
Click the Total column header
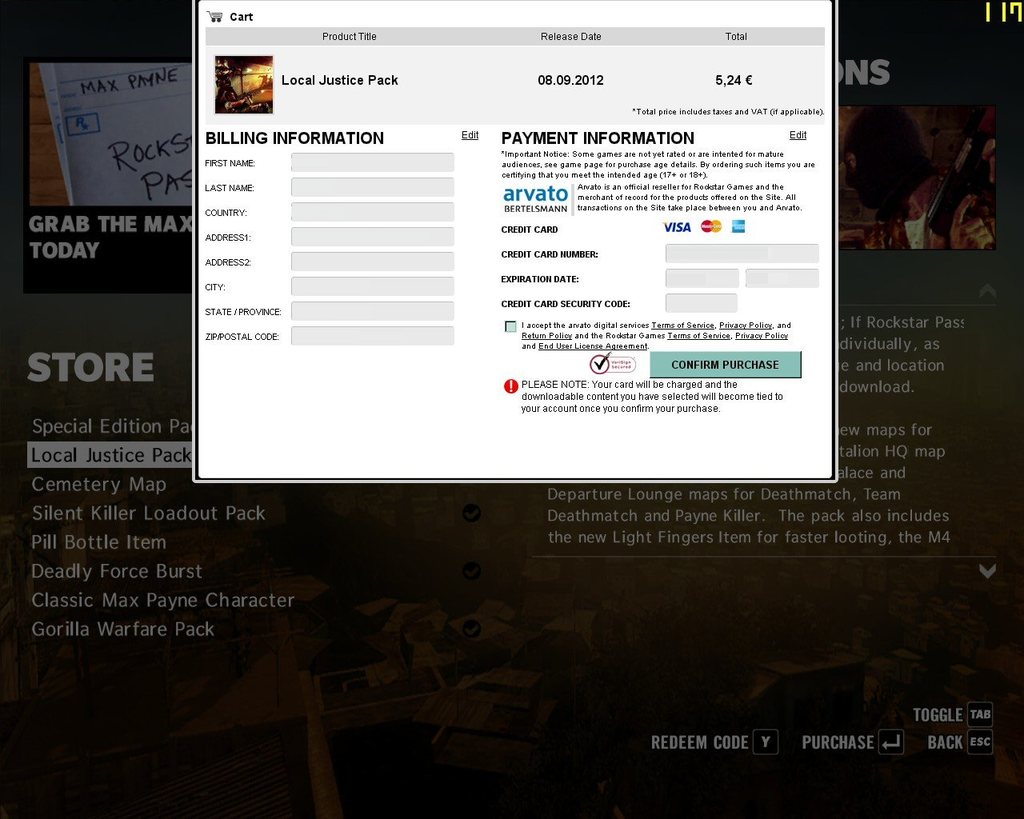[x=736, y=37]
